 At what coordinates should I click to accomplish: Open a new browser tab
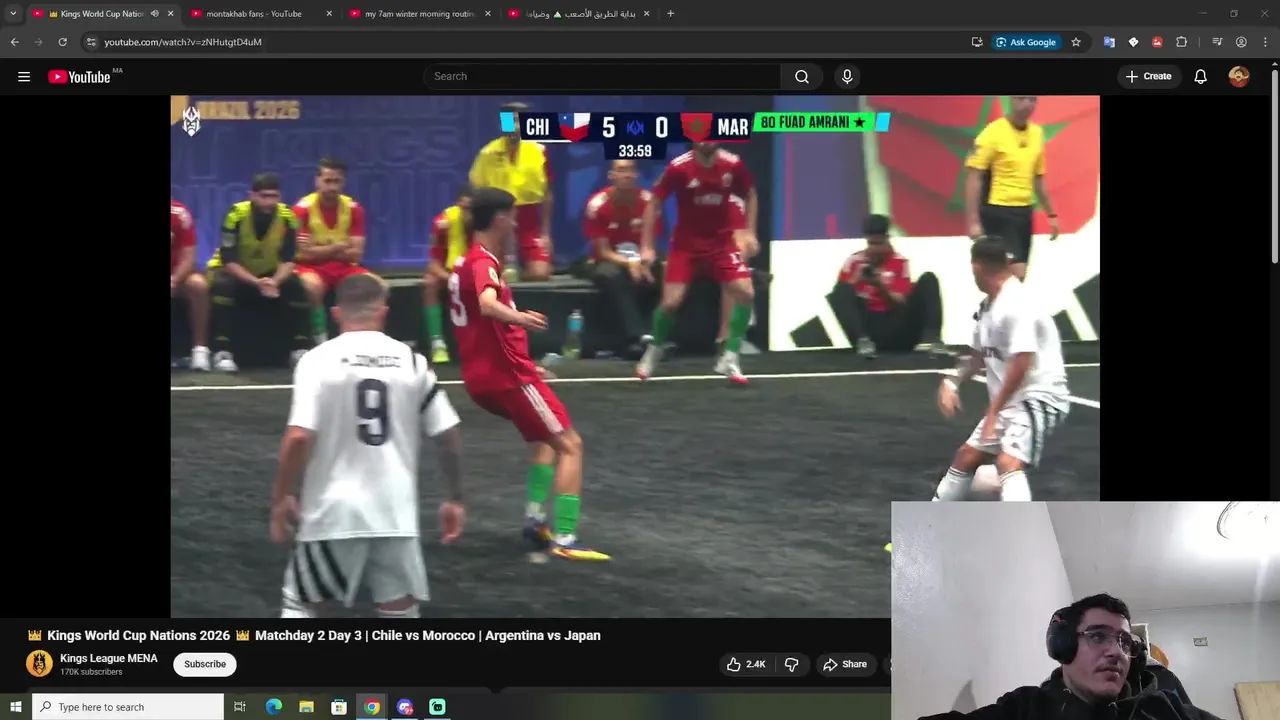click(670, 14)
